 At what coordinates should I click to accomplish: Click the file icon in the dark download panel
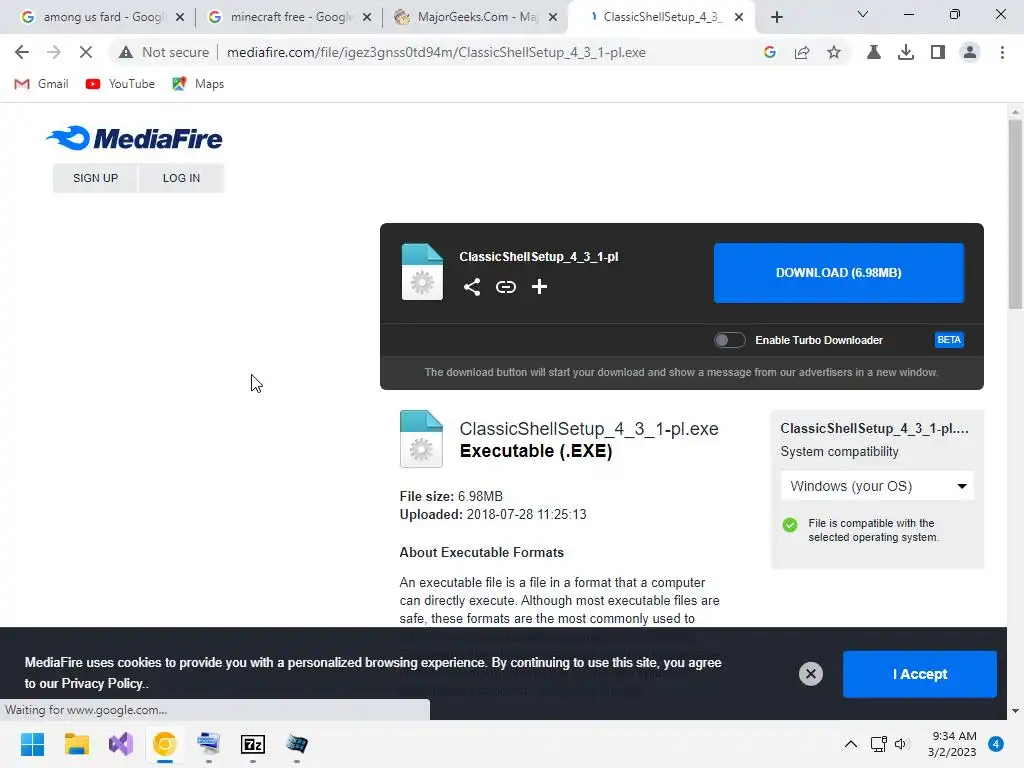(x=422, y=272)
